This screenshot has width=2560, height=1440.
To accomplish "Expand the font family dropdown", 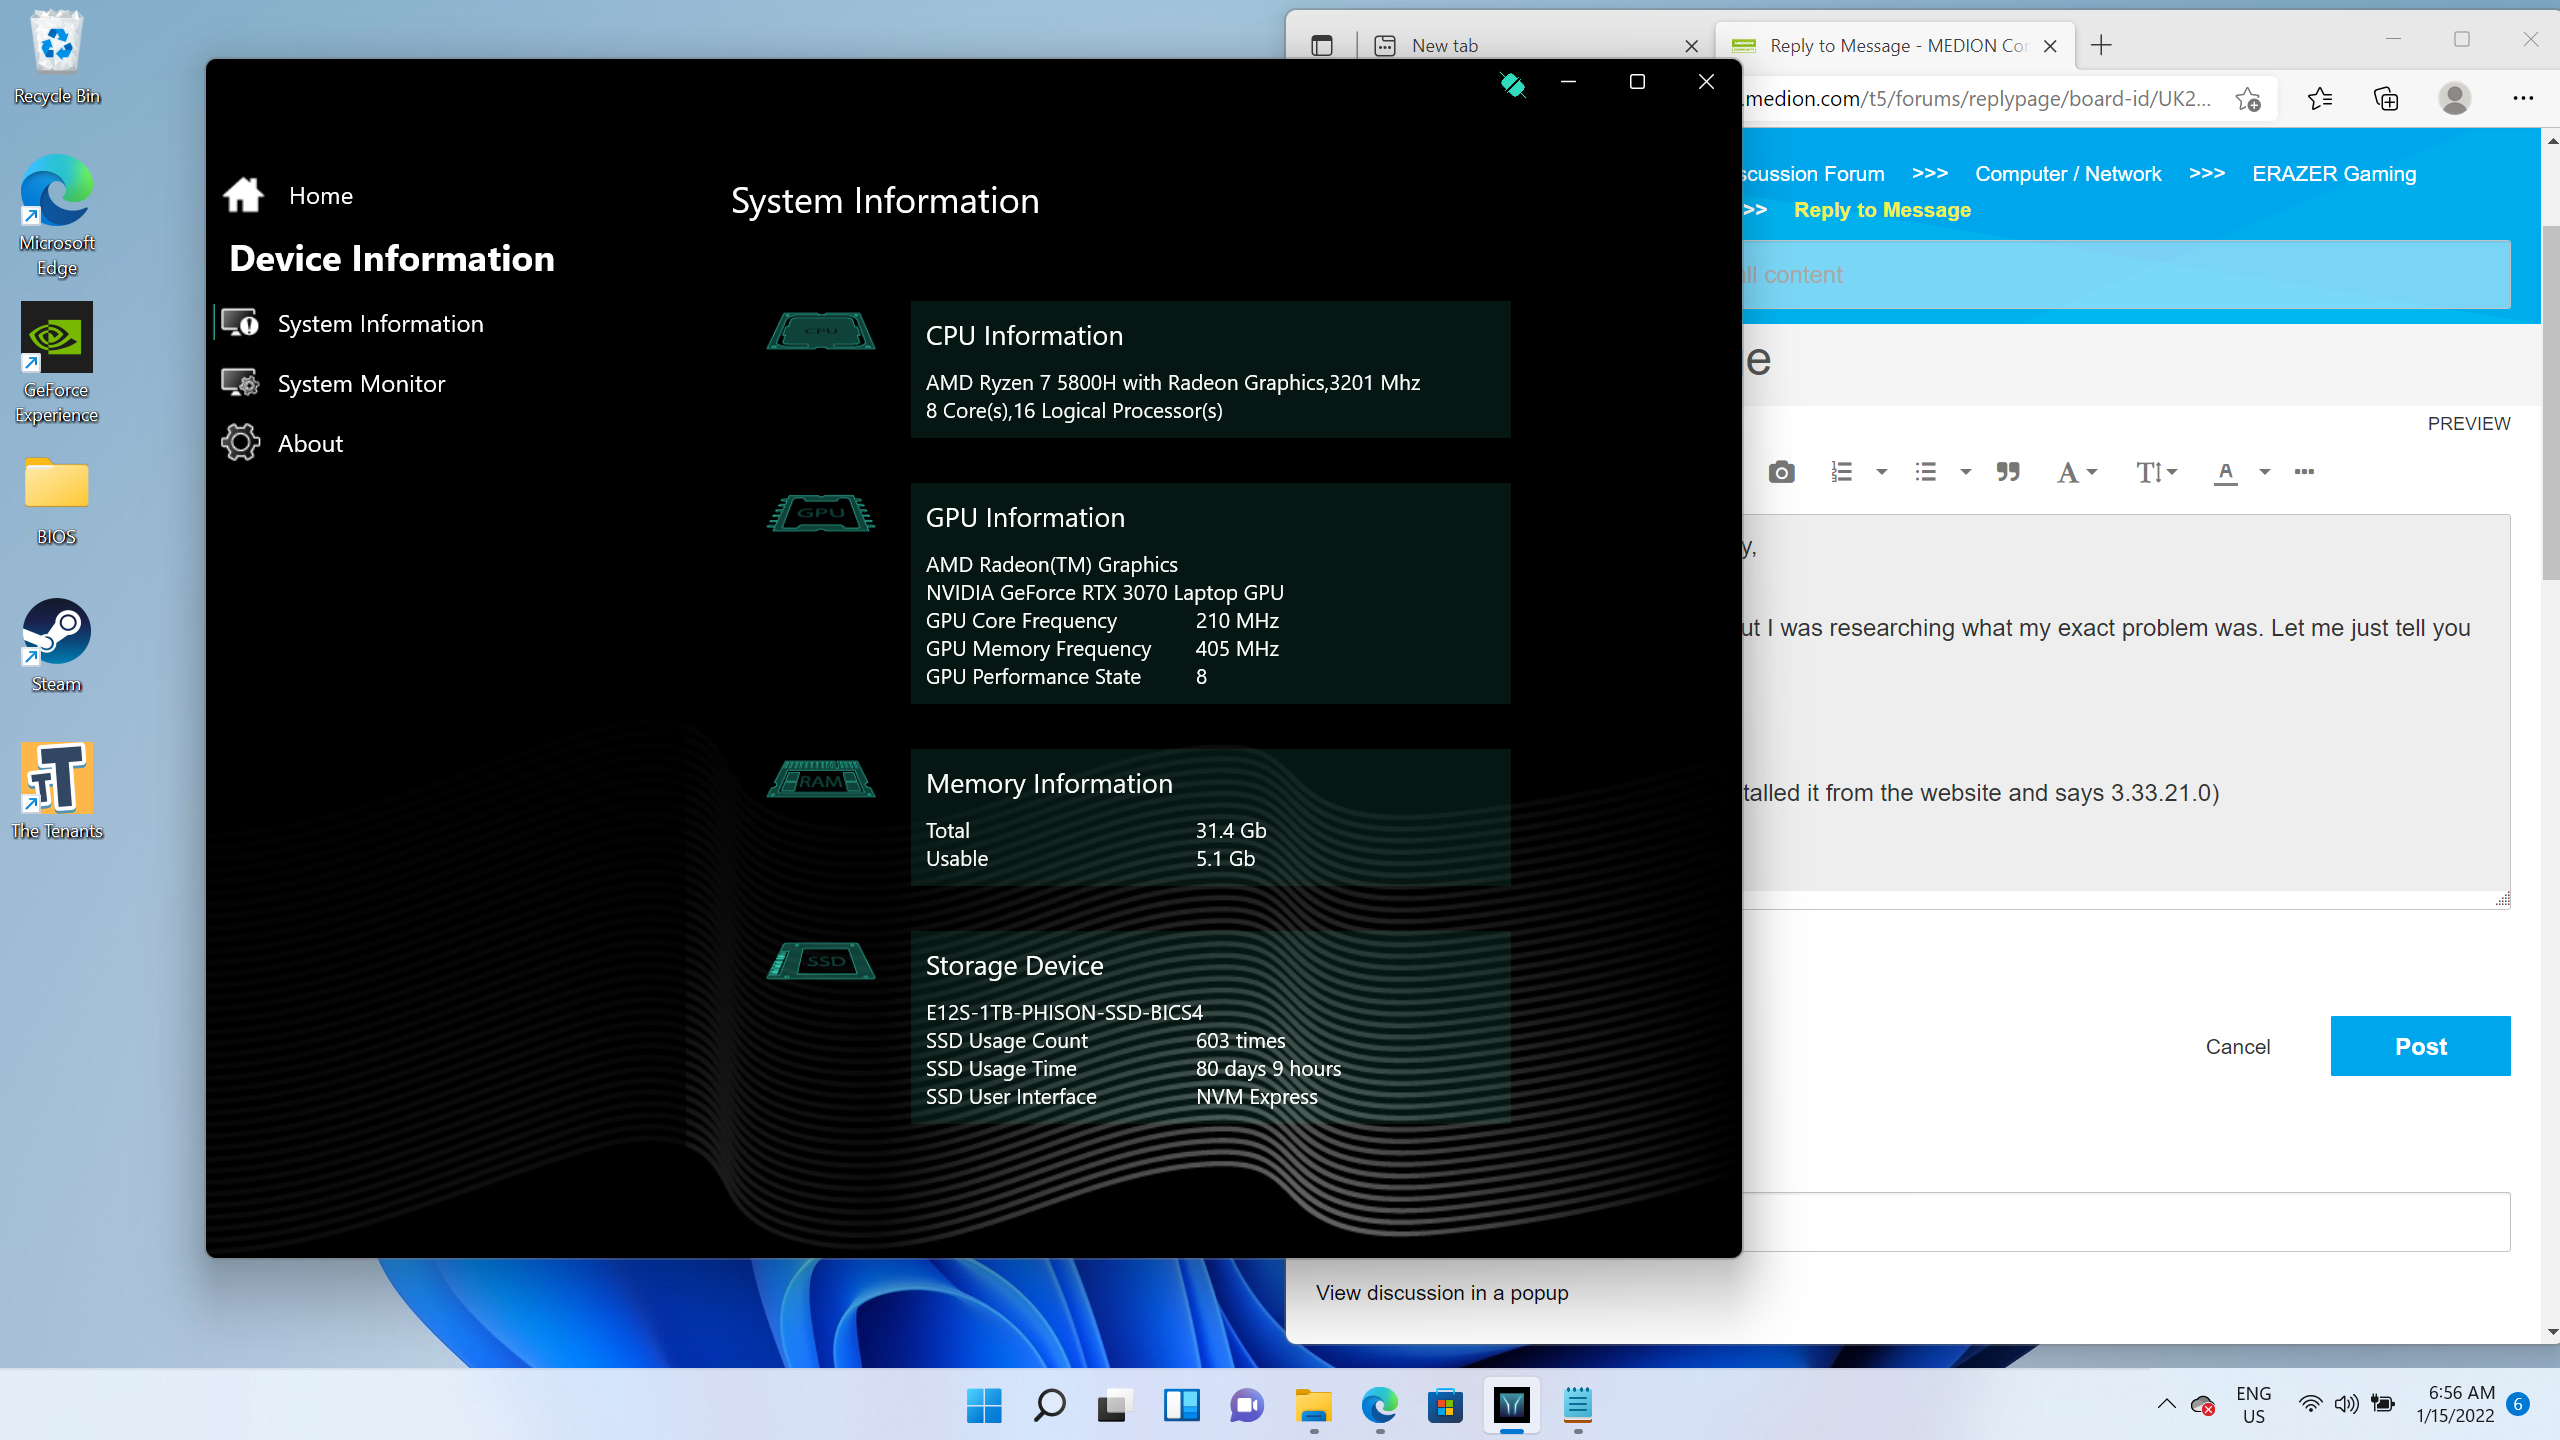I will click(2076, 472).
